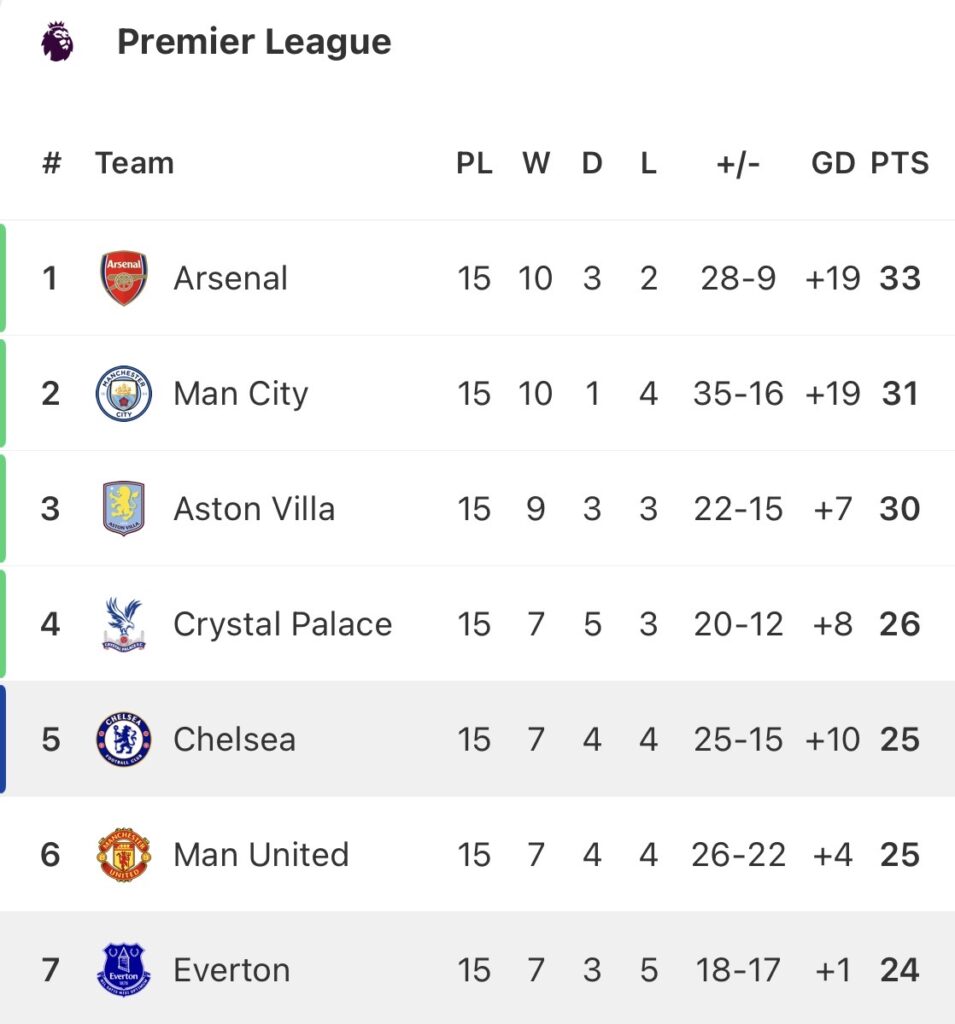The height and width of the screenshot is (1024, 955).
Task: Select the Man City club badge
Action: (124, 393)
